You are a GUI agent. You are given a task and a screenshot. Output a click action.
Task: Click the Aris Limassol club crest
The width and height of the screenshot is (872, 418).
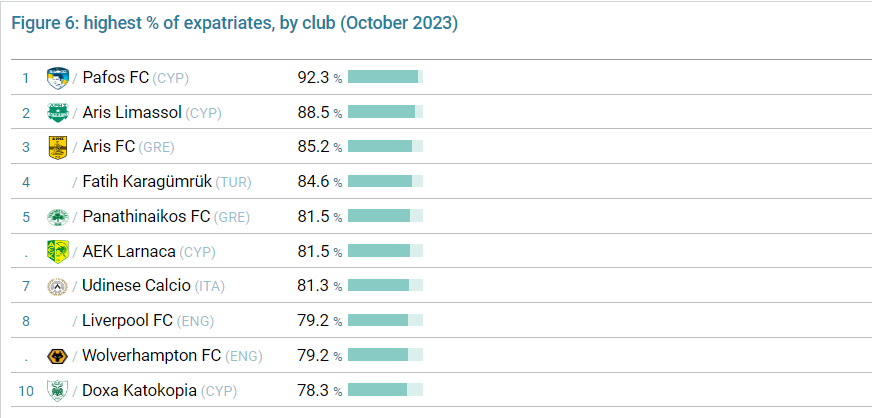57,113
